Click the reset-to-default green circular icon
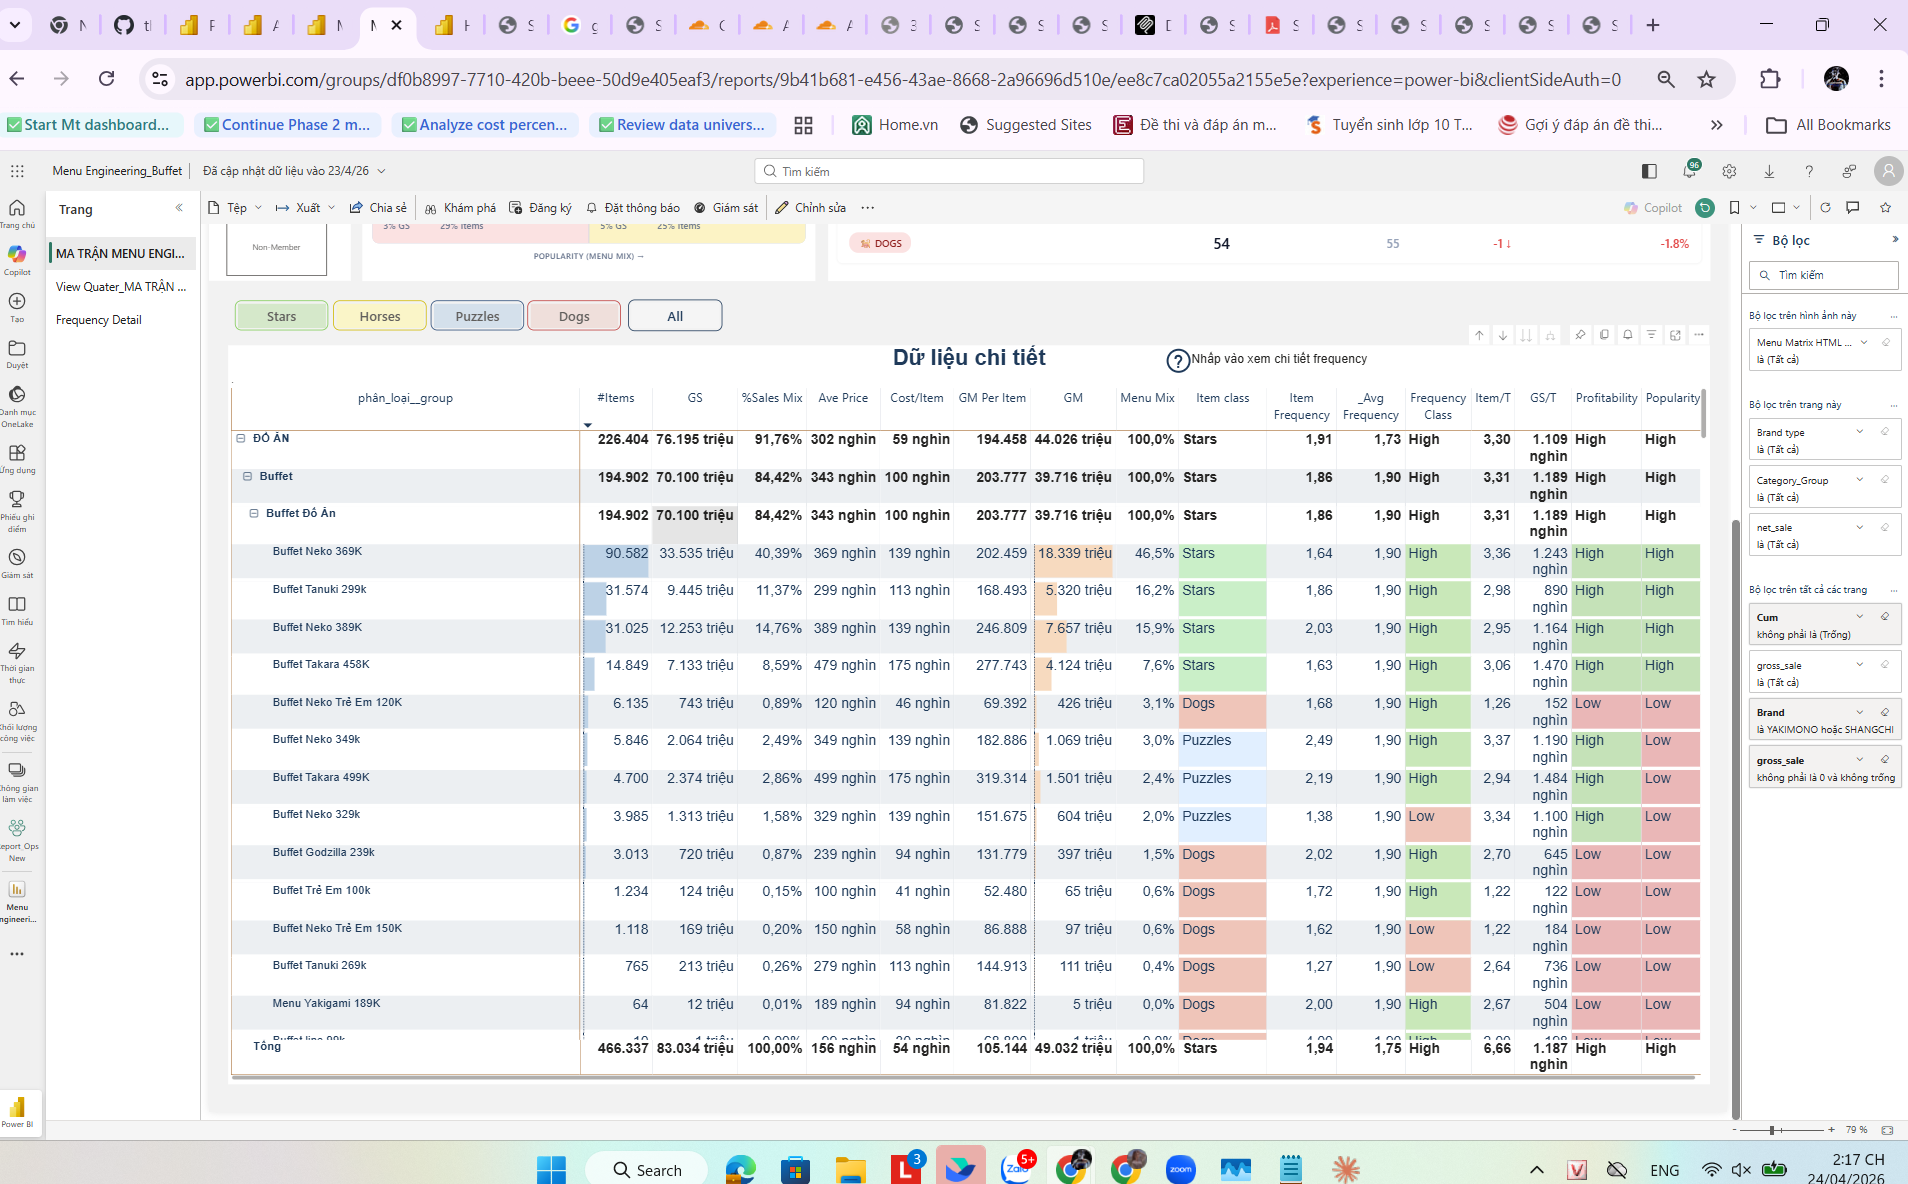This screenshot has width=1908, height=1184. click(x=1705, y=208)
